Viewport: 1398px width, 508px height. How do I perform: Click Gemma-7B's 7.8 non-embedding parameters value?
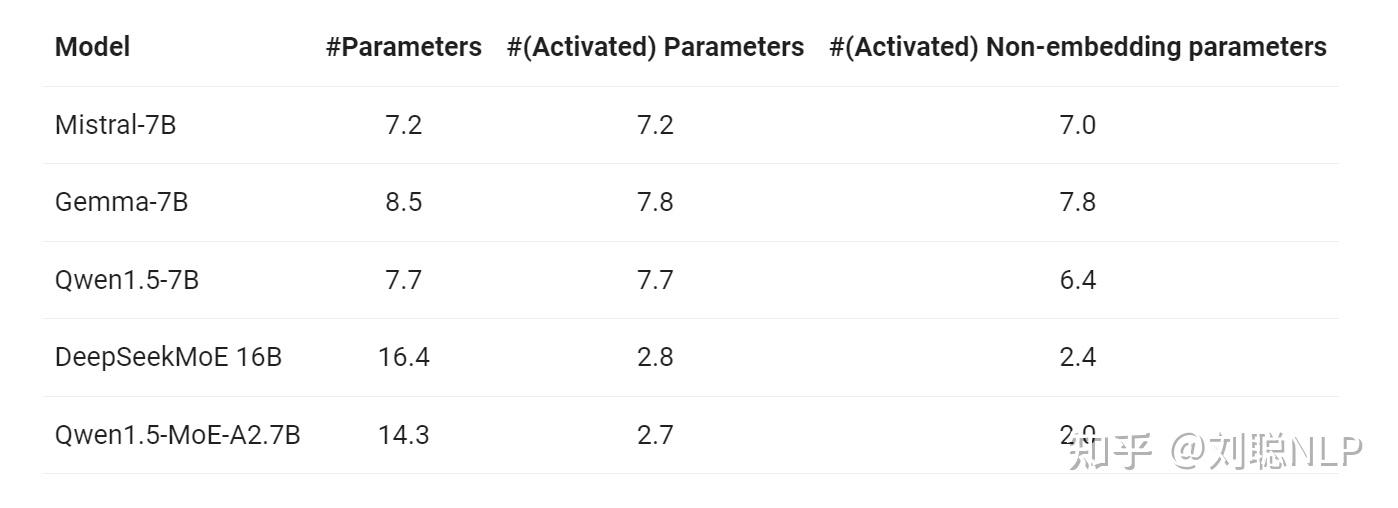[1077, 202]
